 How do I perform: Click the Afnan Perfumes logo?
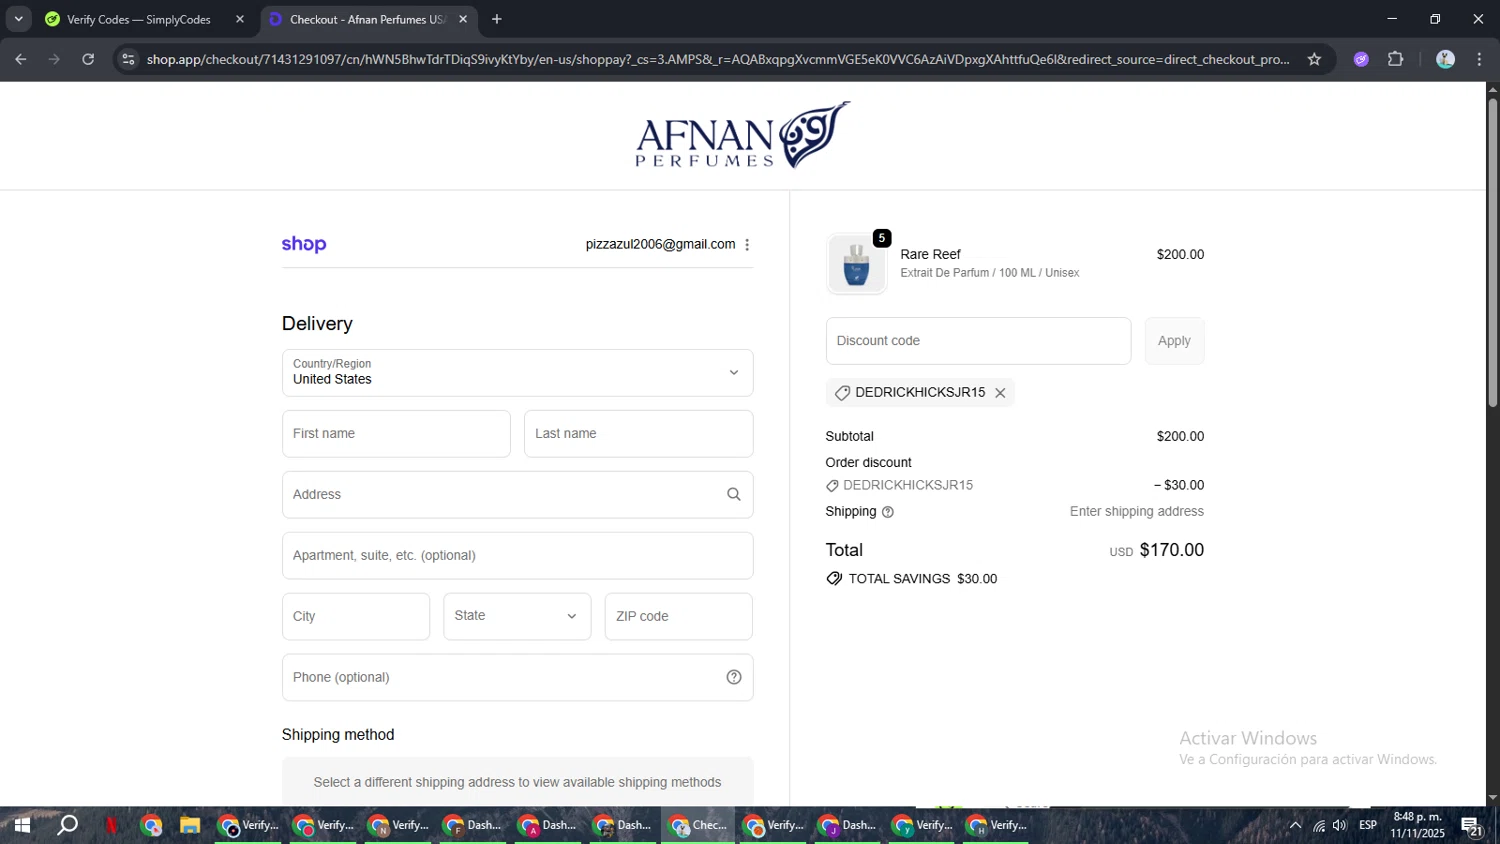point(743,135)
